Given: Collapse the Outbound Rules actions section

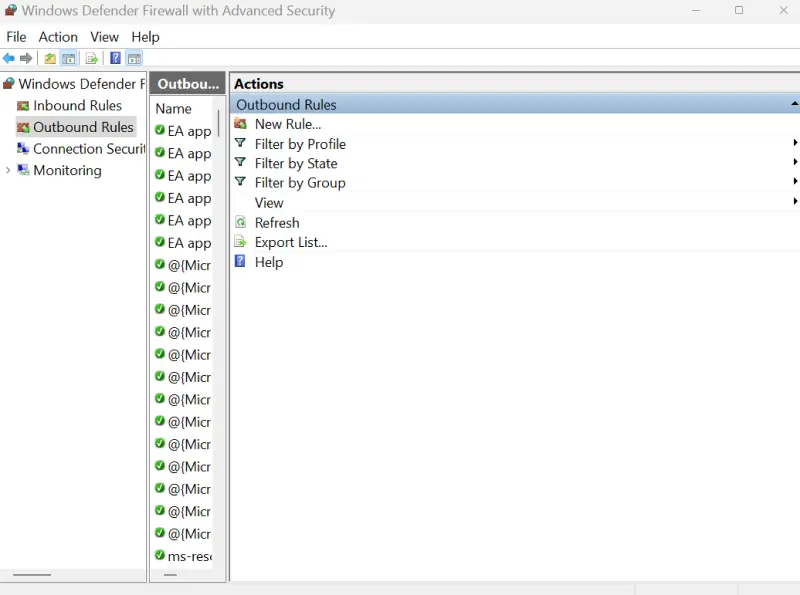Looking at the screenshot, I should 794,104.
